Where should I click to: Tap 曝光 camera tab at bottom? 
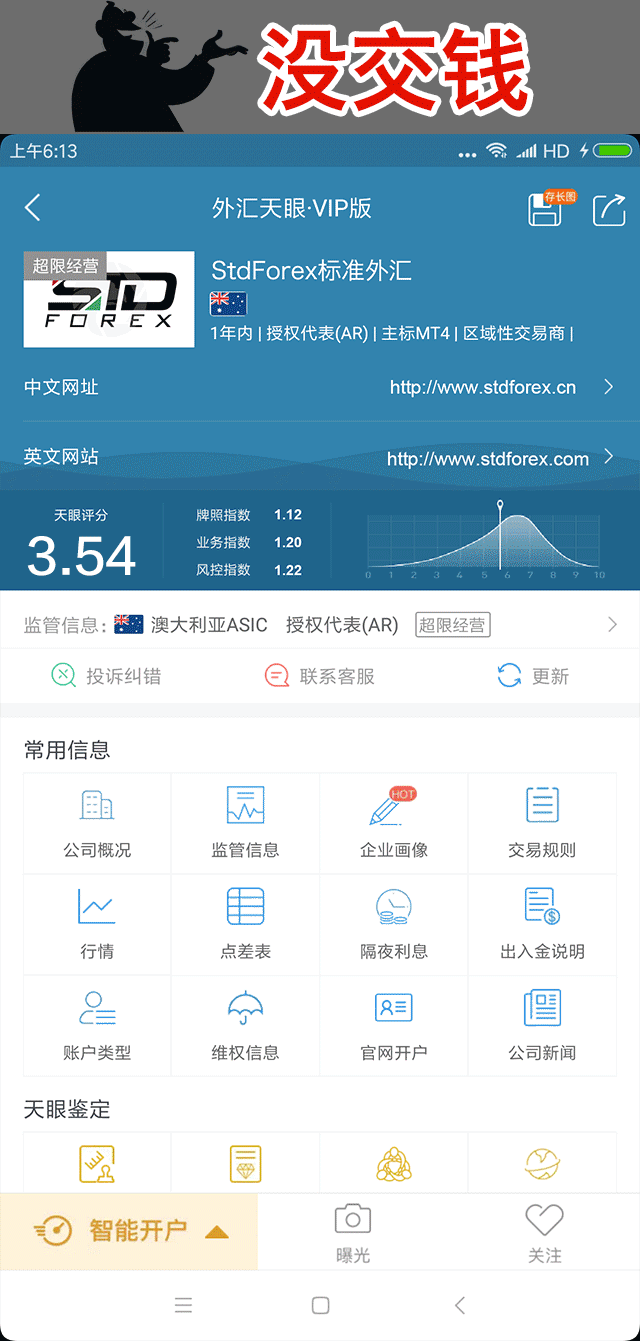click(352, 1232)
